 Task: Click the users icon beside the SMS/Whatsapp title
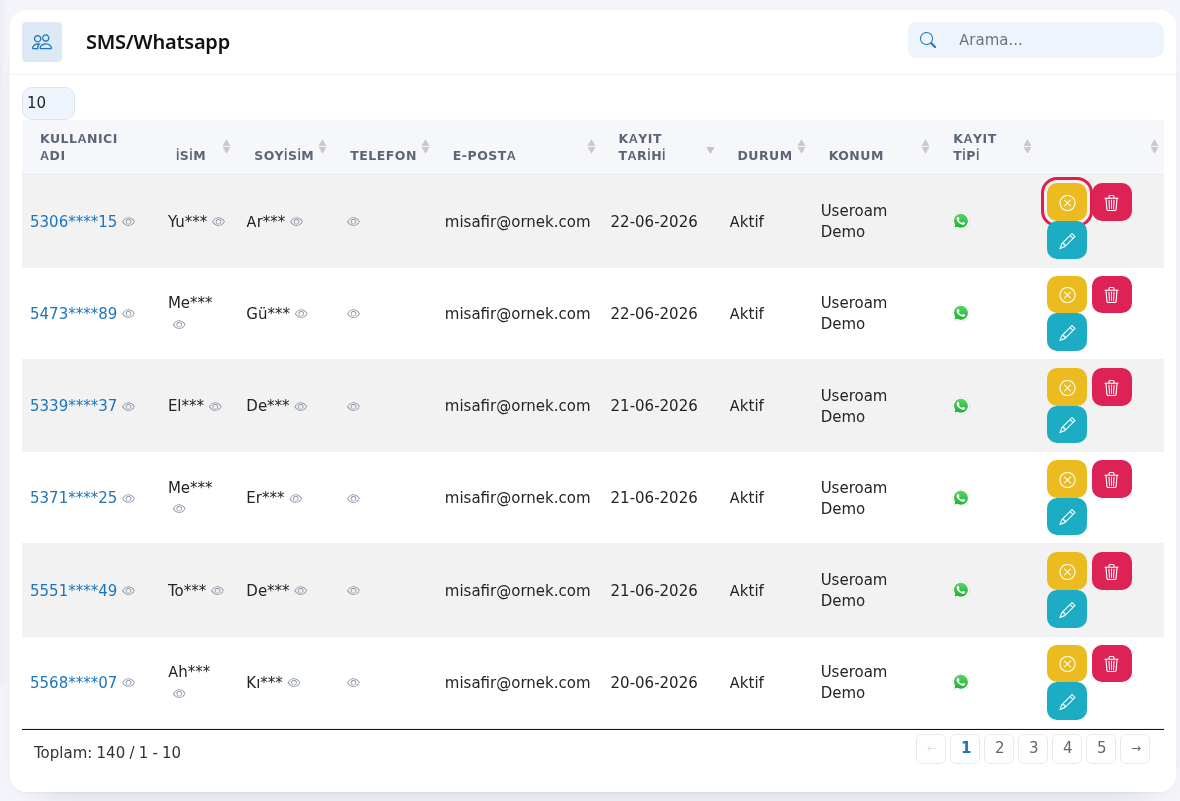click(42, 41)
